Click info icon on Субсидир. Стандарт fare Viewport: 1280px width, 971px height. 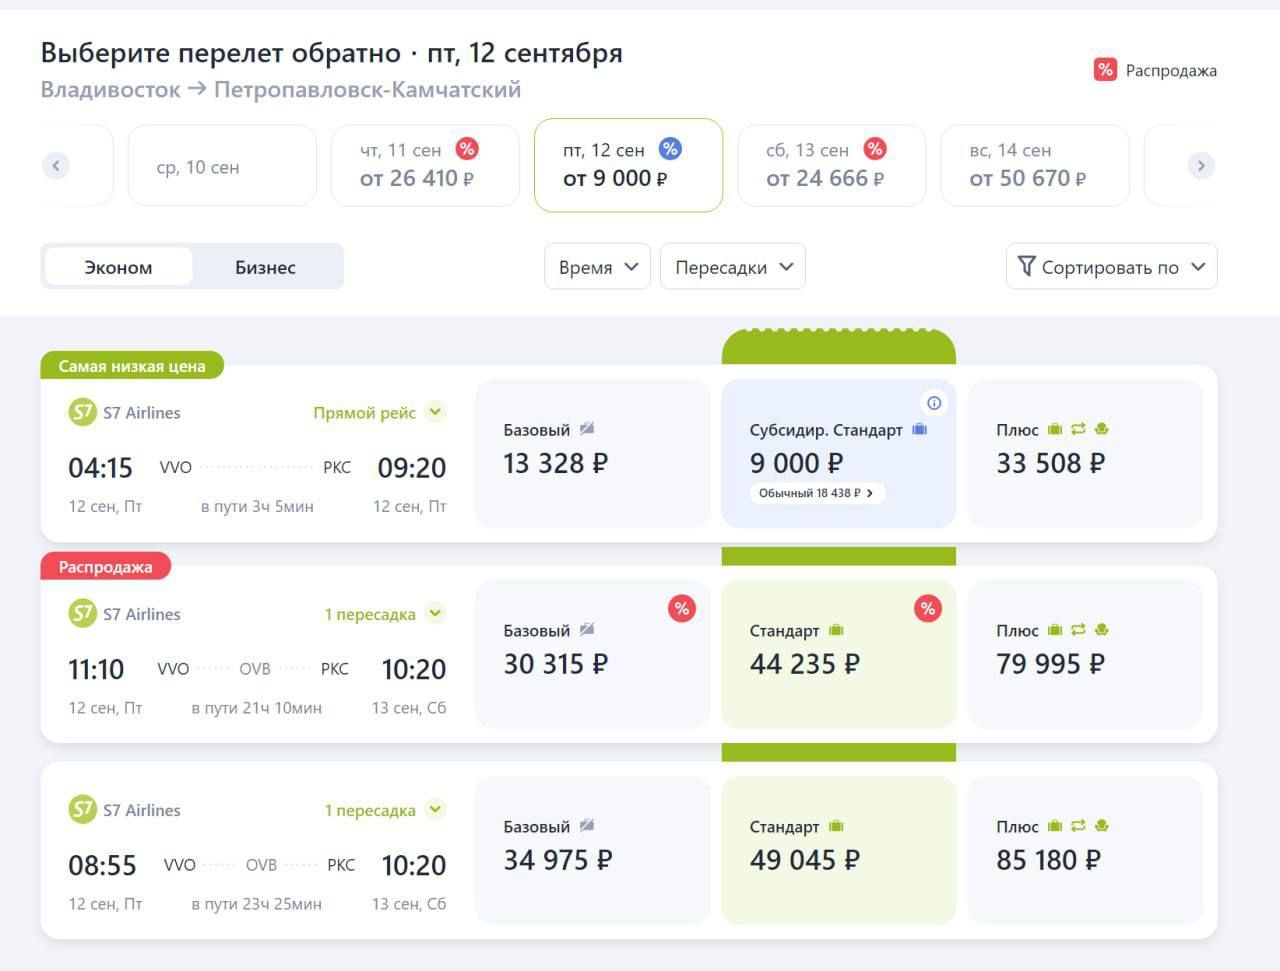pyautogui.click(x=934, y=403)
